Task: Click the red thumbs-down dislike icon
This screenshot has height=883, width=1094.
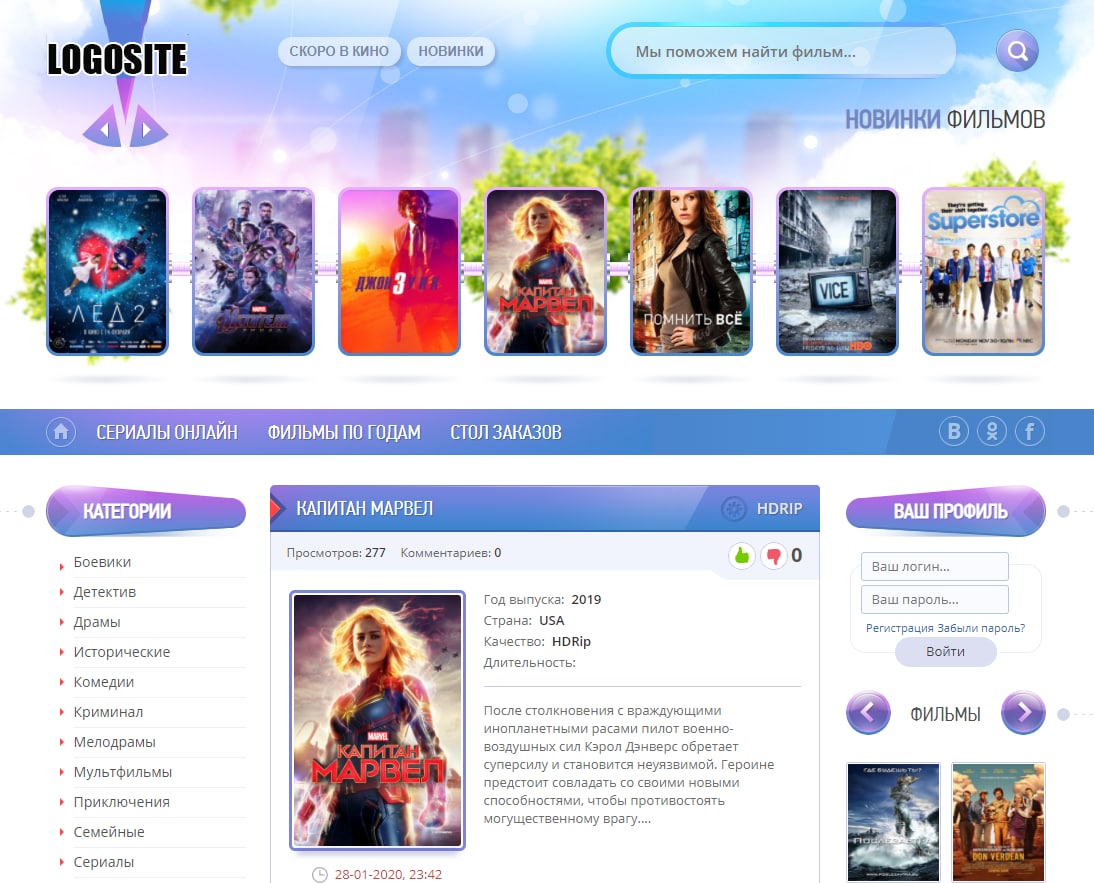Action: point(774,555)
